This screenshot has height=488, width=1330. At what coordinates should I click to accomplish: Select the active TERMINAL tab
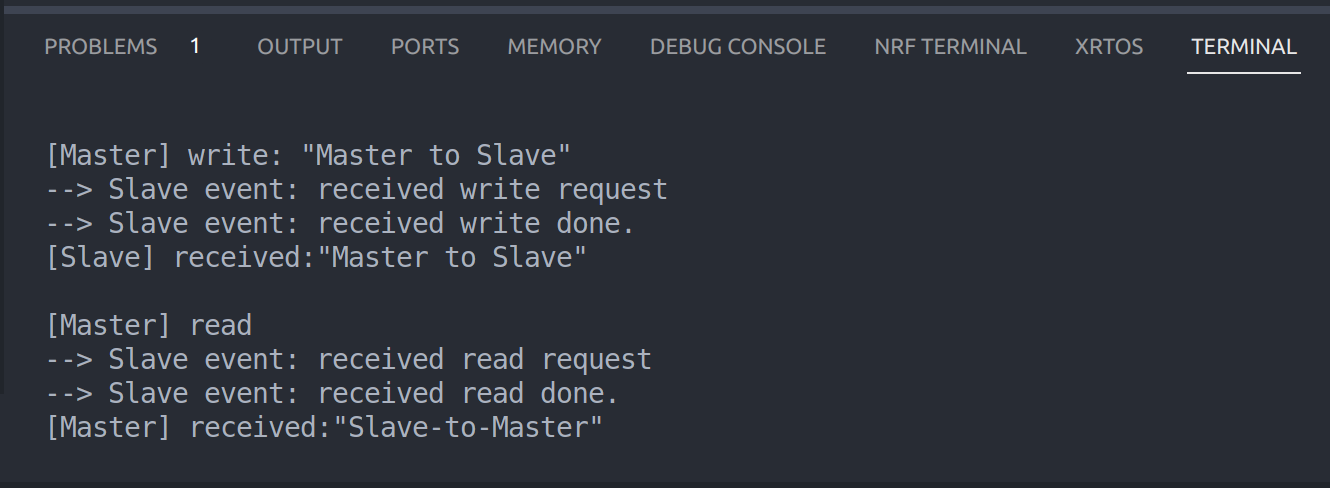click(x=1244, y=47)
